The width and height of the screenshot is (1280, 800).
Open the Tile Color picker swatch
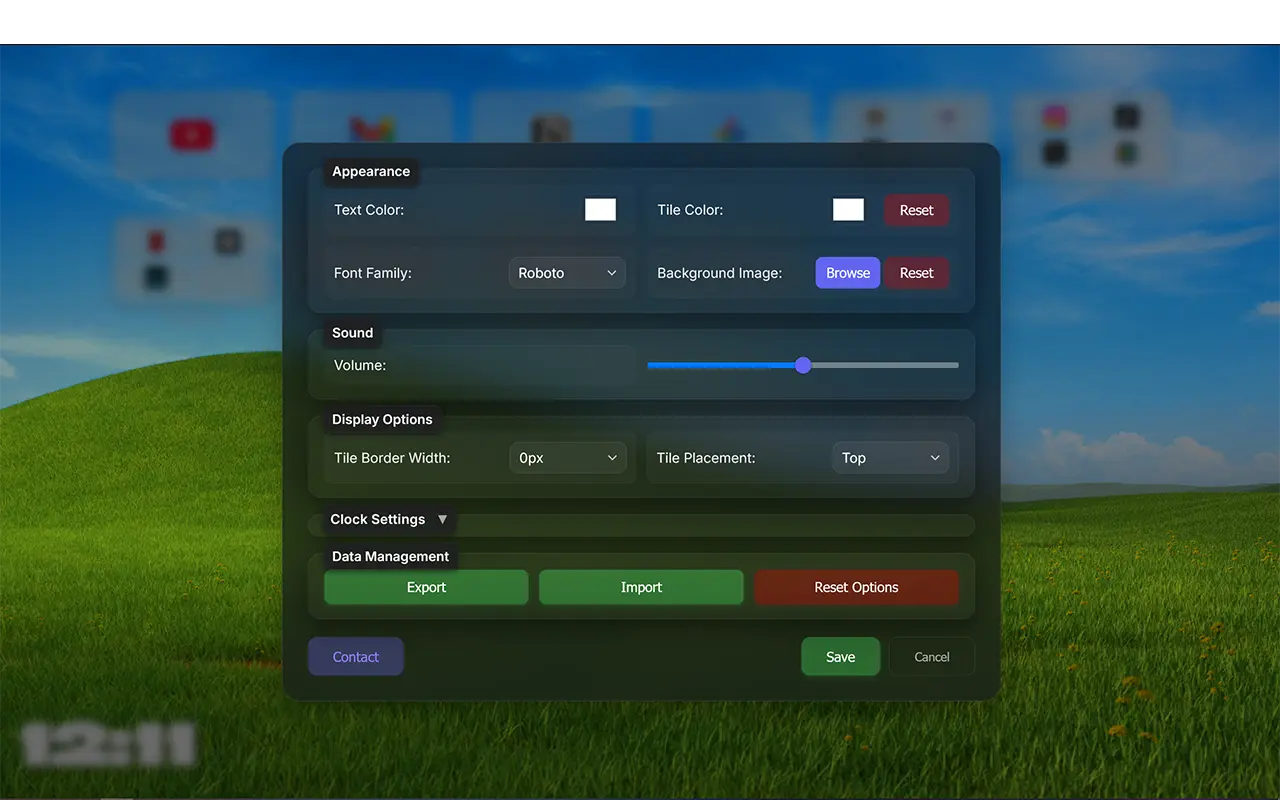tap(848, 209)
